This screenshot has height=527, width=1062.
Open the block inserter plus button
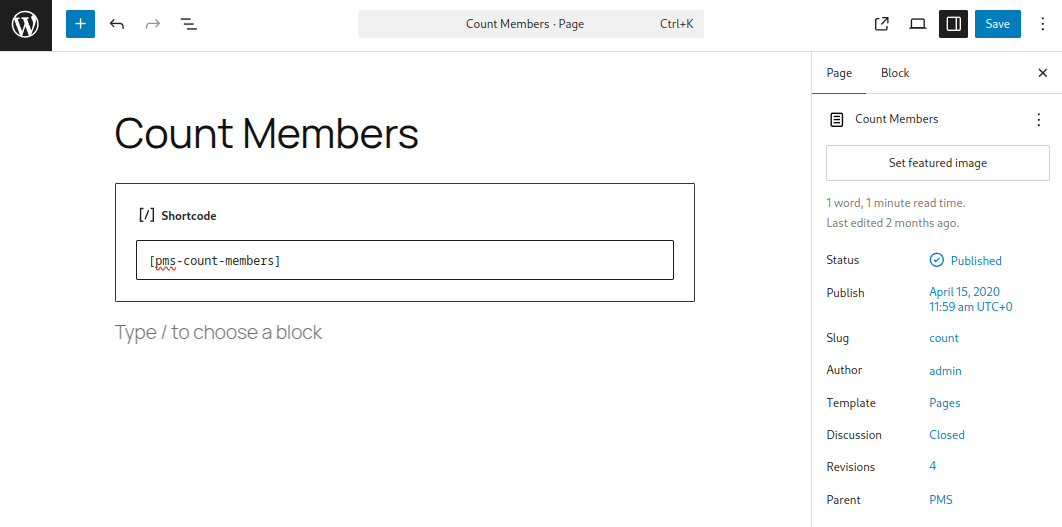pyautogui.click(x=81, y=24)
